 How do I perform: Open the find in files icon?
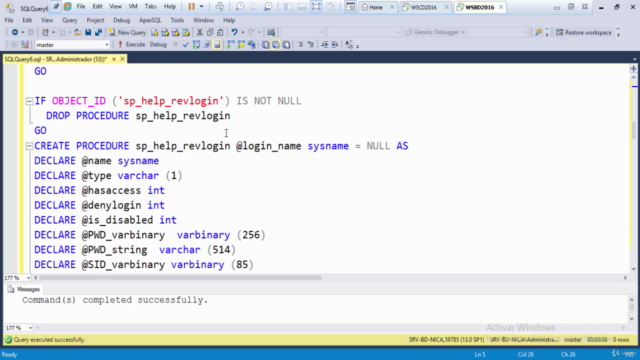pos(539,32)
